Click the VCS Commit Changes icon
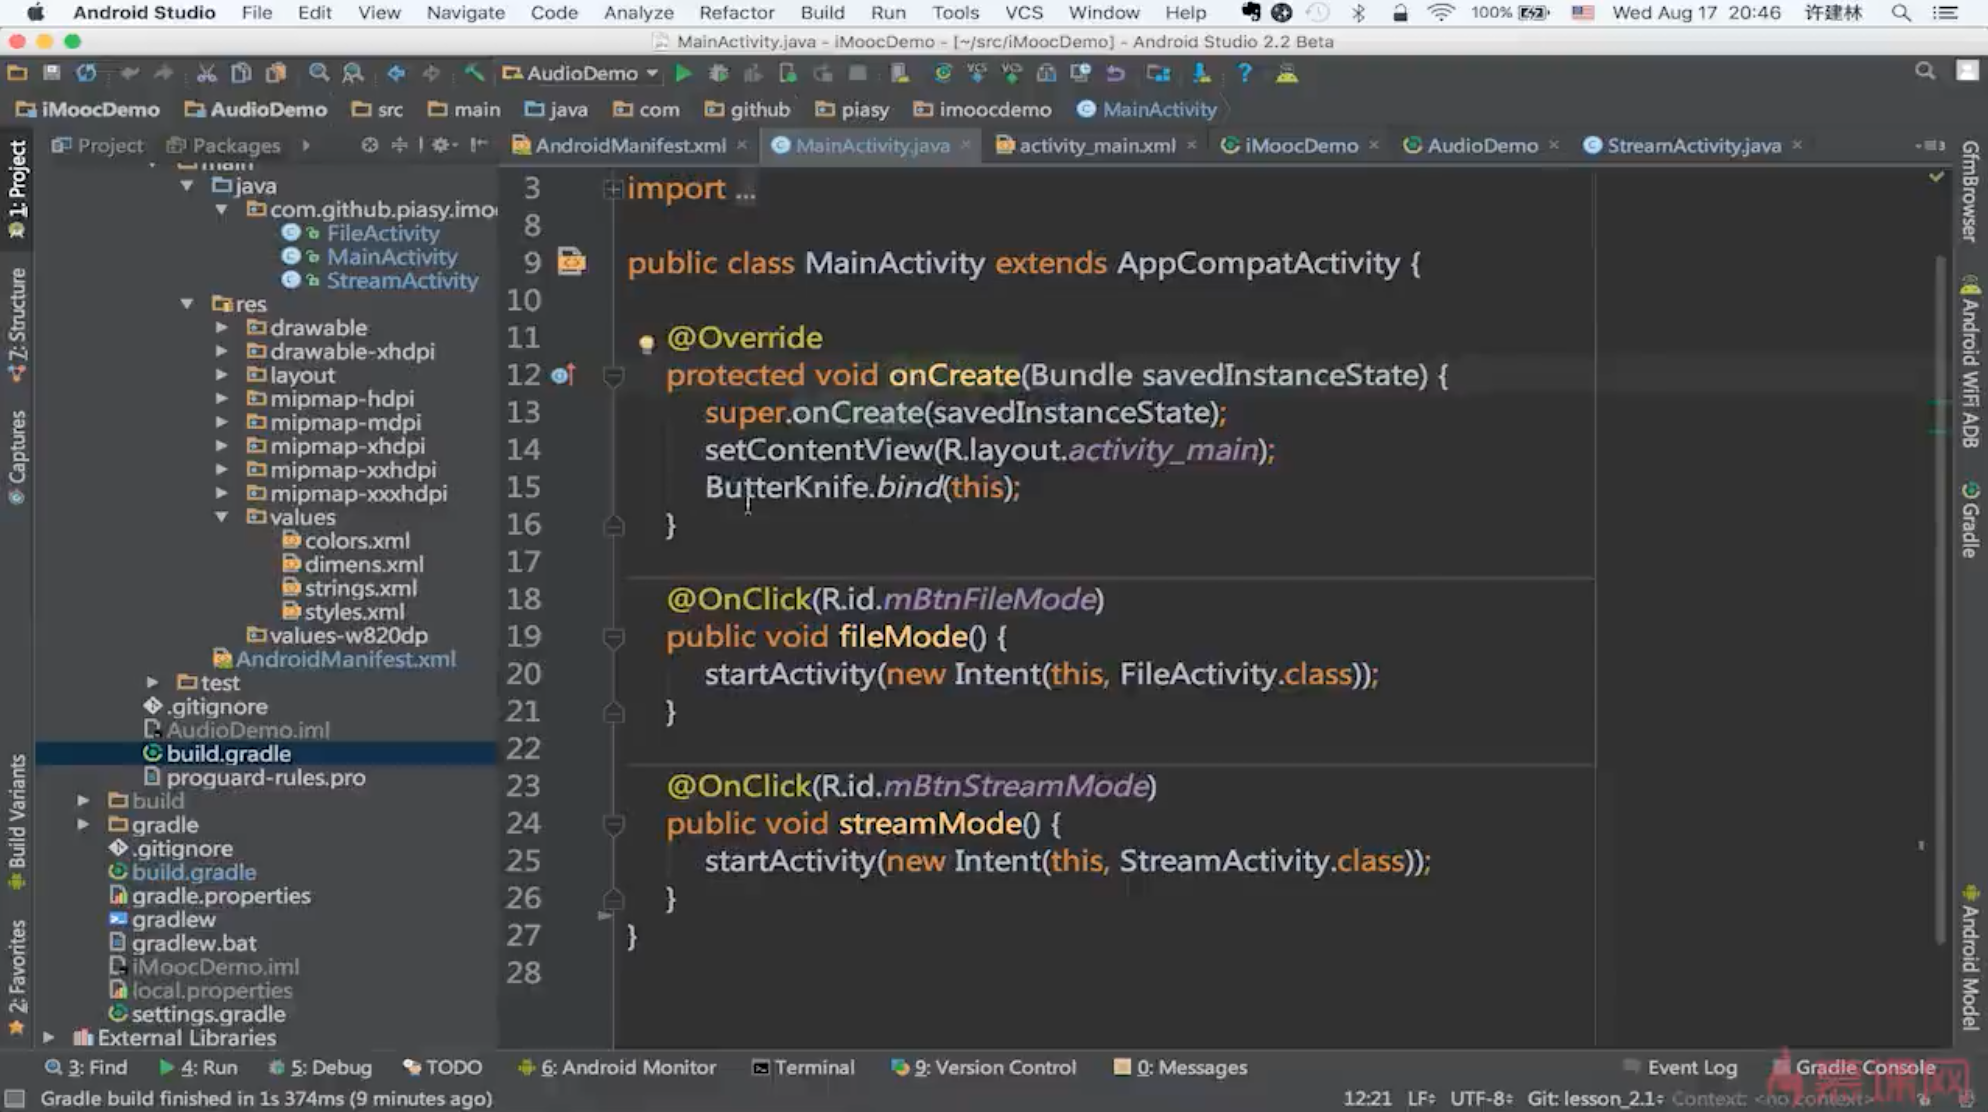This screenshot has width=1988, height=1112. [1011, 73]
